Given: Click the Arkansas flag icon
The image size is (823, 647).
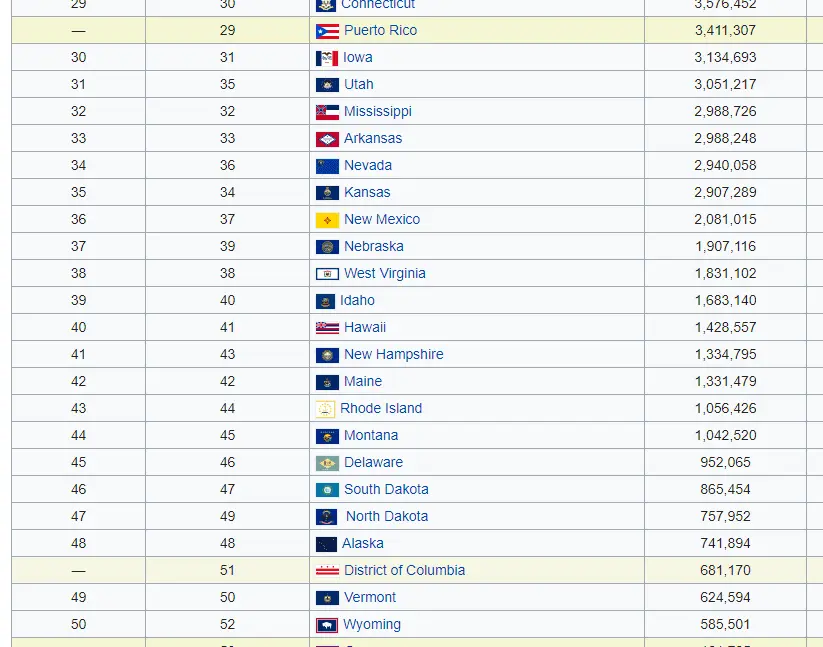Looking at the screenshot, I should (327, 139).
